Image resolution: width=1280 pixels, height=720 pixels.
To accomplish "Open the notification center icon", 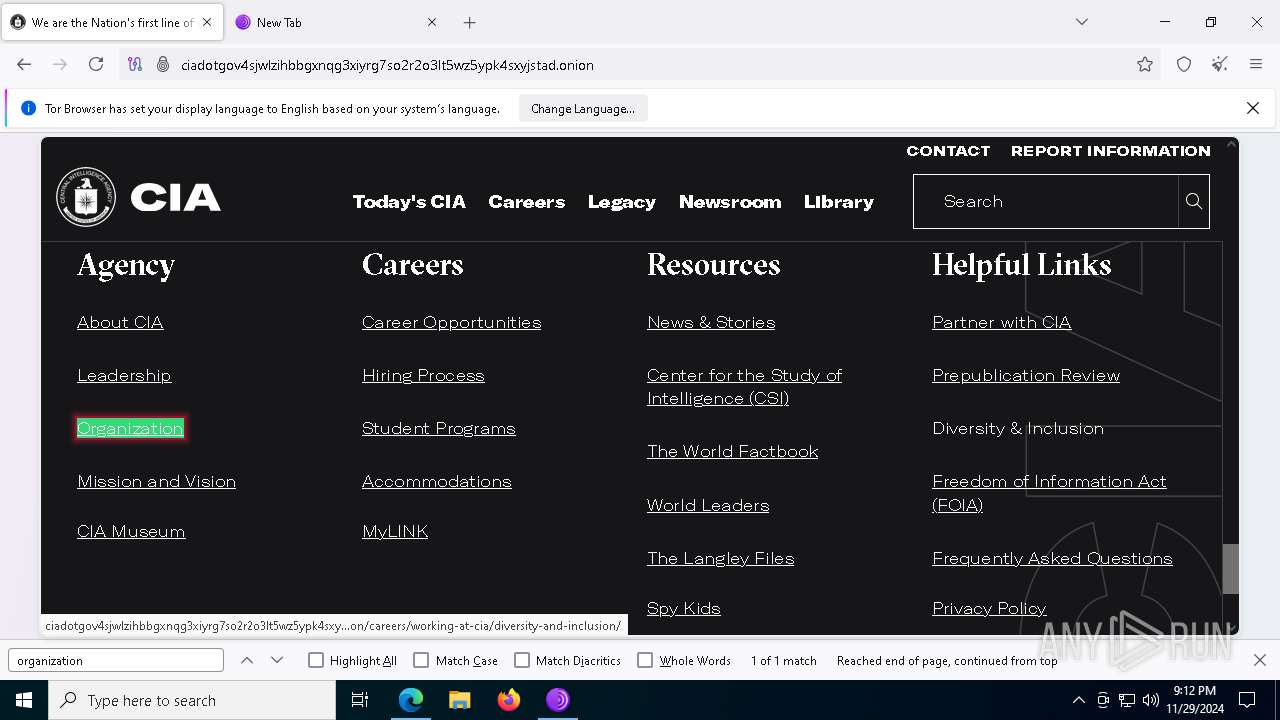I will (1247, 700).
